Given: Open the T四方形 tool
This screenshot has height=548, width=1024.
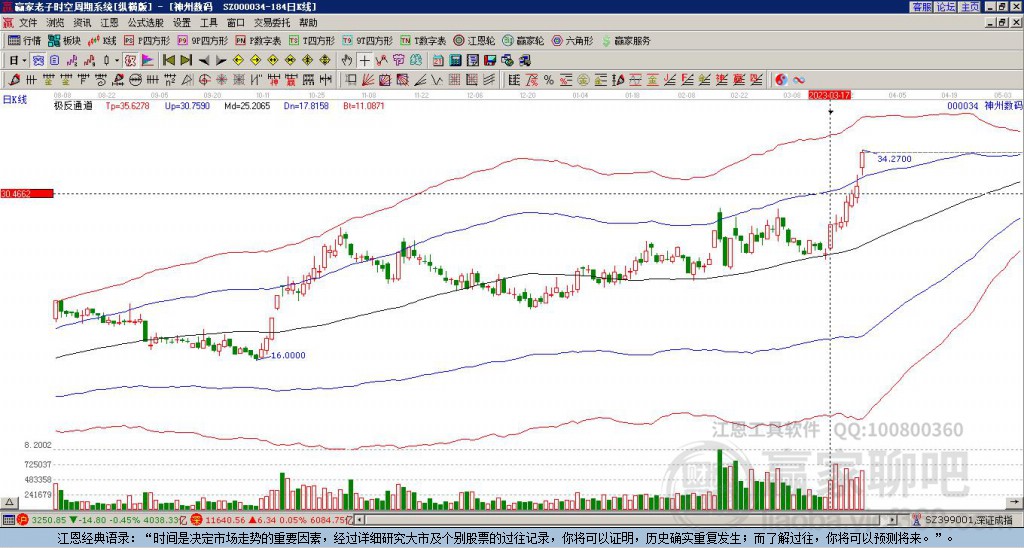Looking at the screenshot, I should pos(312,40).
